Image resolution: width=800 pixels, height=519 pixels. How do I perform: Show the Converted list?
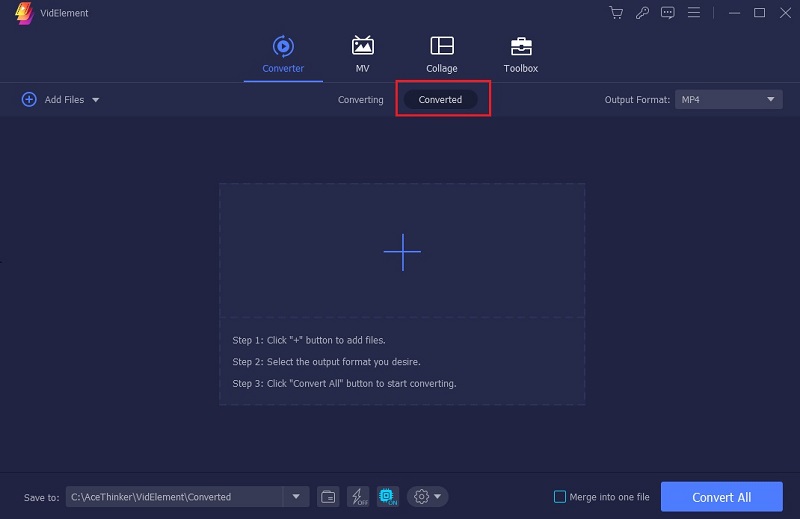pyautogui.click(x=440, y=100)
